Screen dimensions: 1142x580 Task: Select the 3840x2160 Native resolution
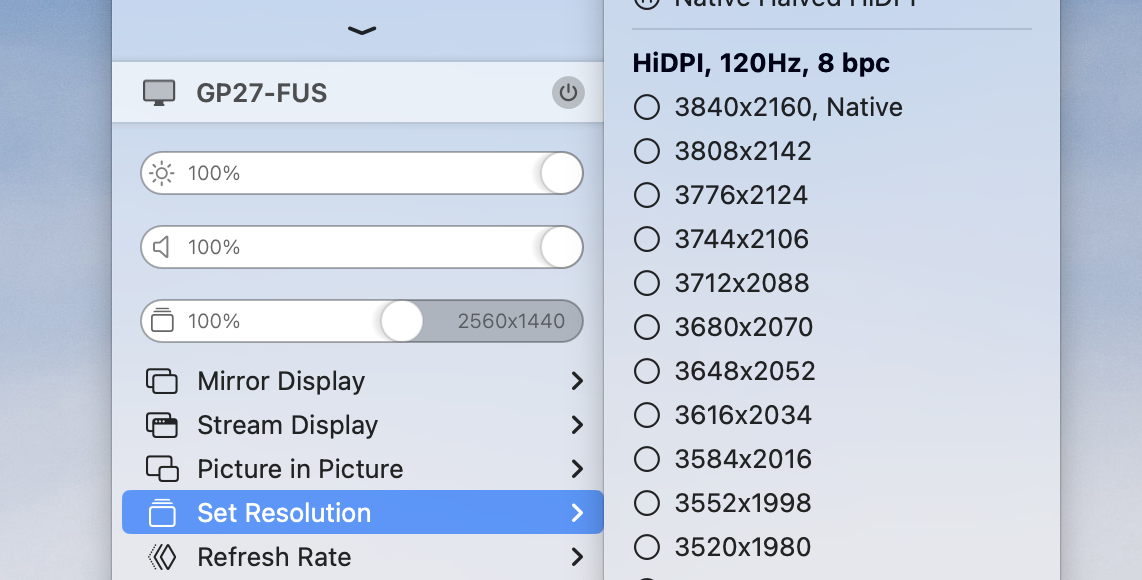coord(647,107)
